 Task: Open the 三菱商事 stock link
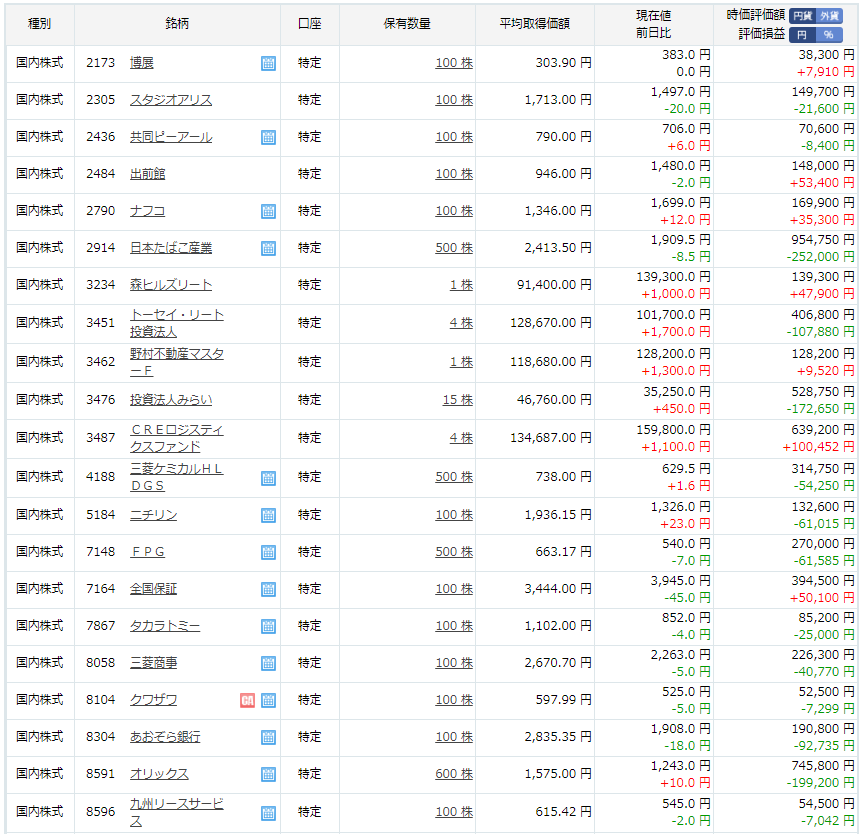[153, 663]
